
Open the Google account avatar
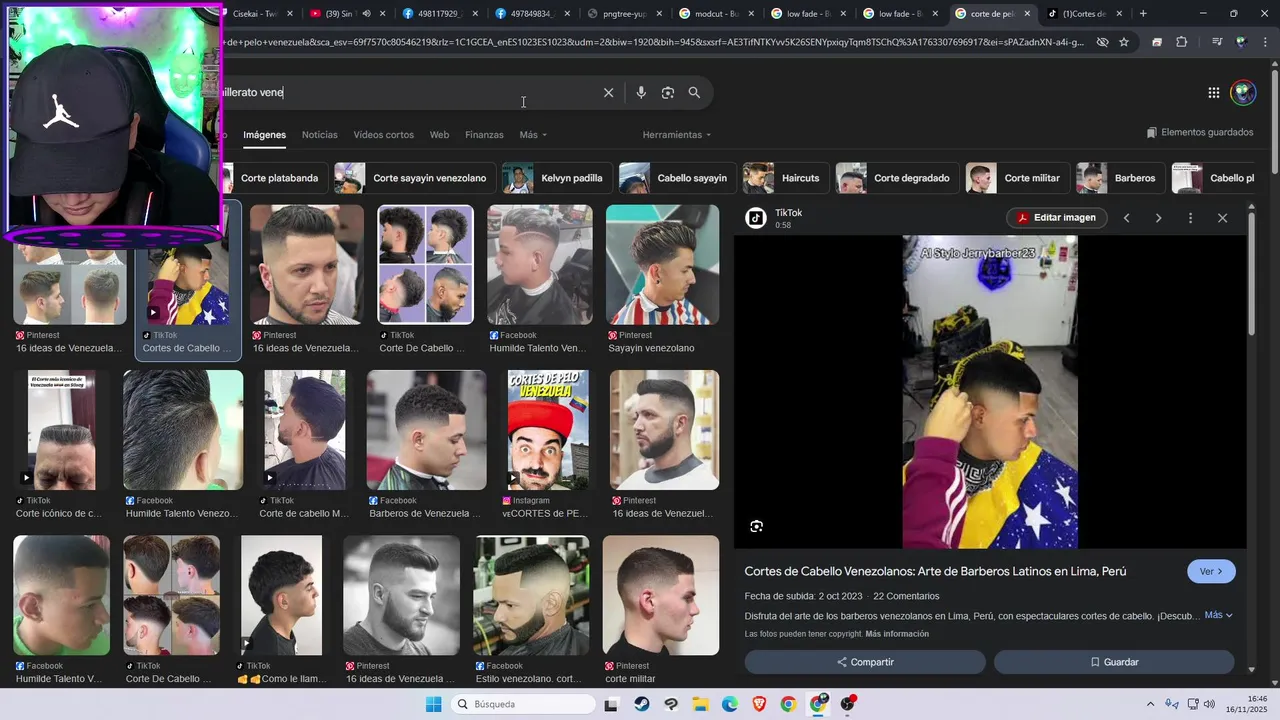point(1243,93)
